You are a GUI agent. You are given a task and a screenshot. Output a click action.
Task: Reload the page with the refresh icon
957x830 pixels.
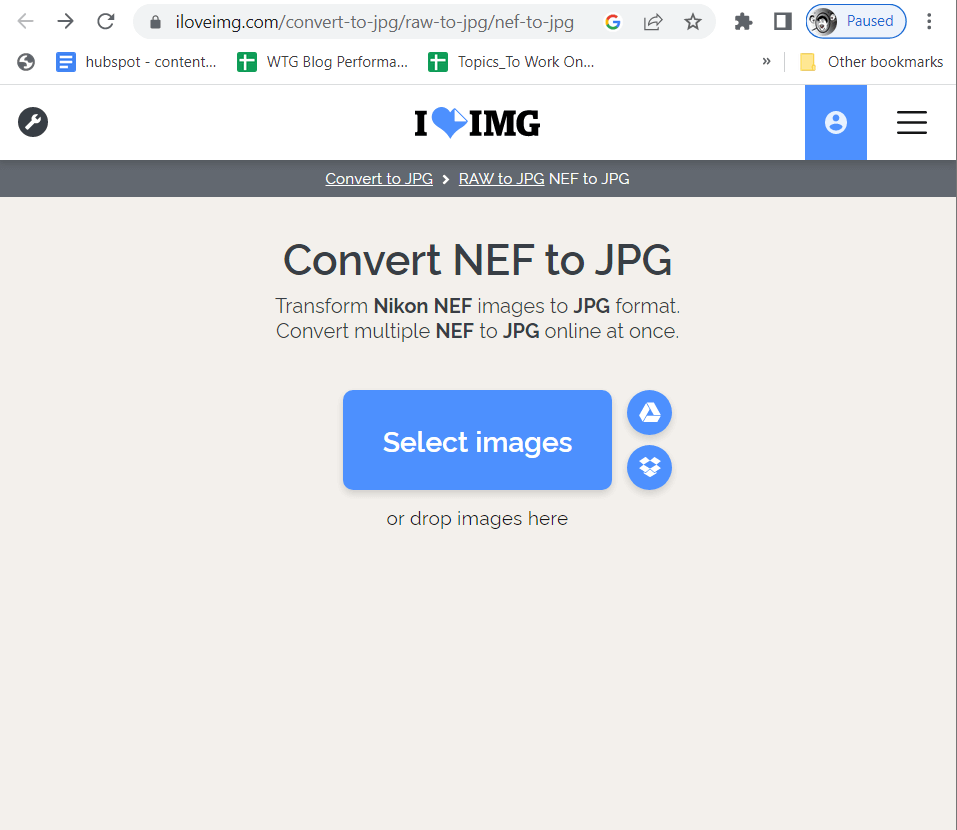coord(106,22)
